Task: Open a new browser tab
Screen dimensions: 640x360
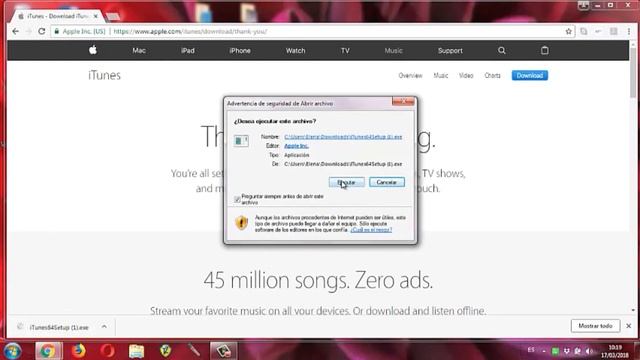Action: tap(113, 17)
